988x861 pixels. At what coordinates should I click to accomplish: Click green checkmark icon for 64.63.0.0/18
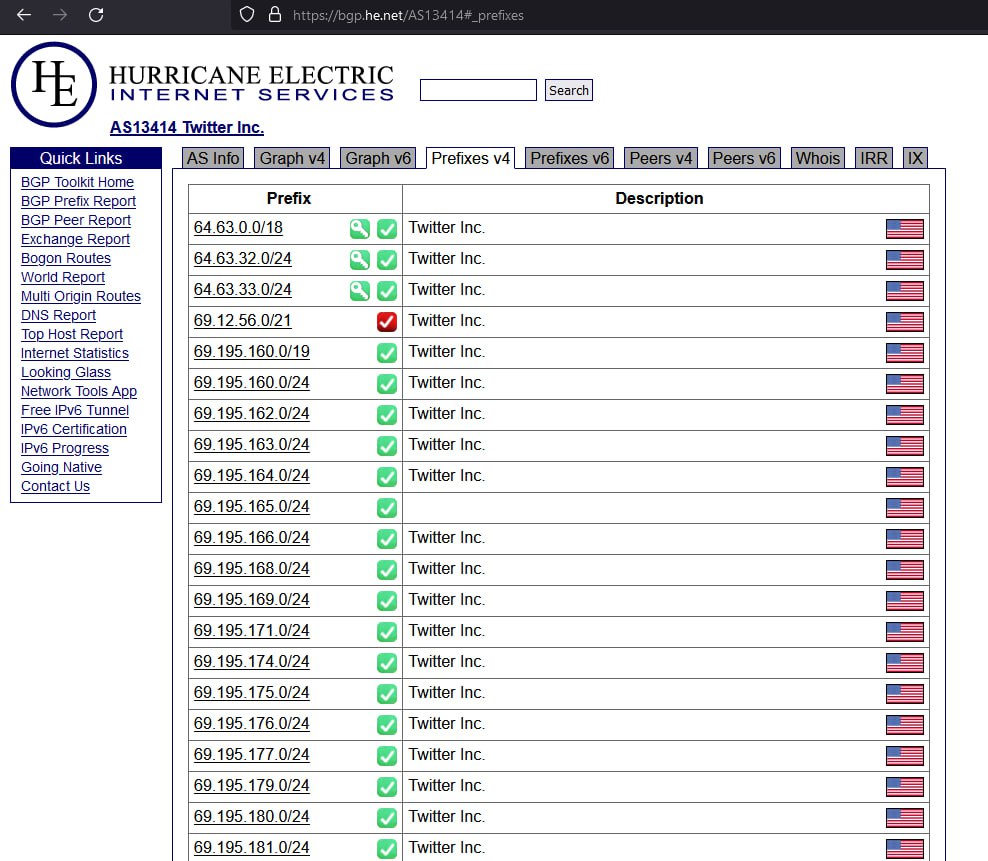pyautogui.click(x=387, y=228)
